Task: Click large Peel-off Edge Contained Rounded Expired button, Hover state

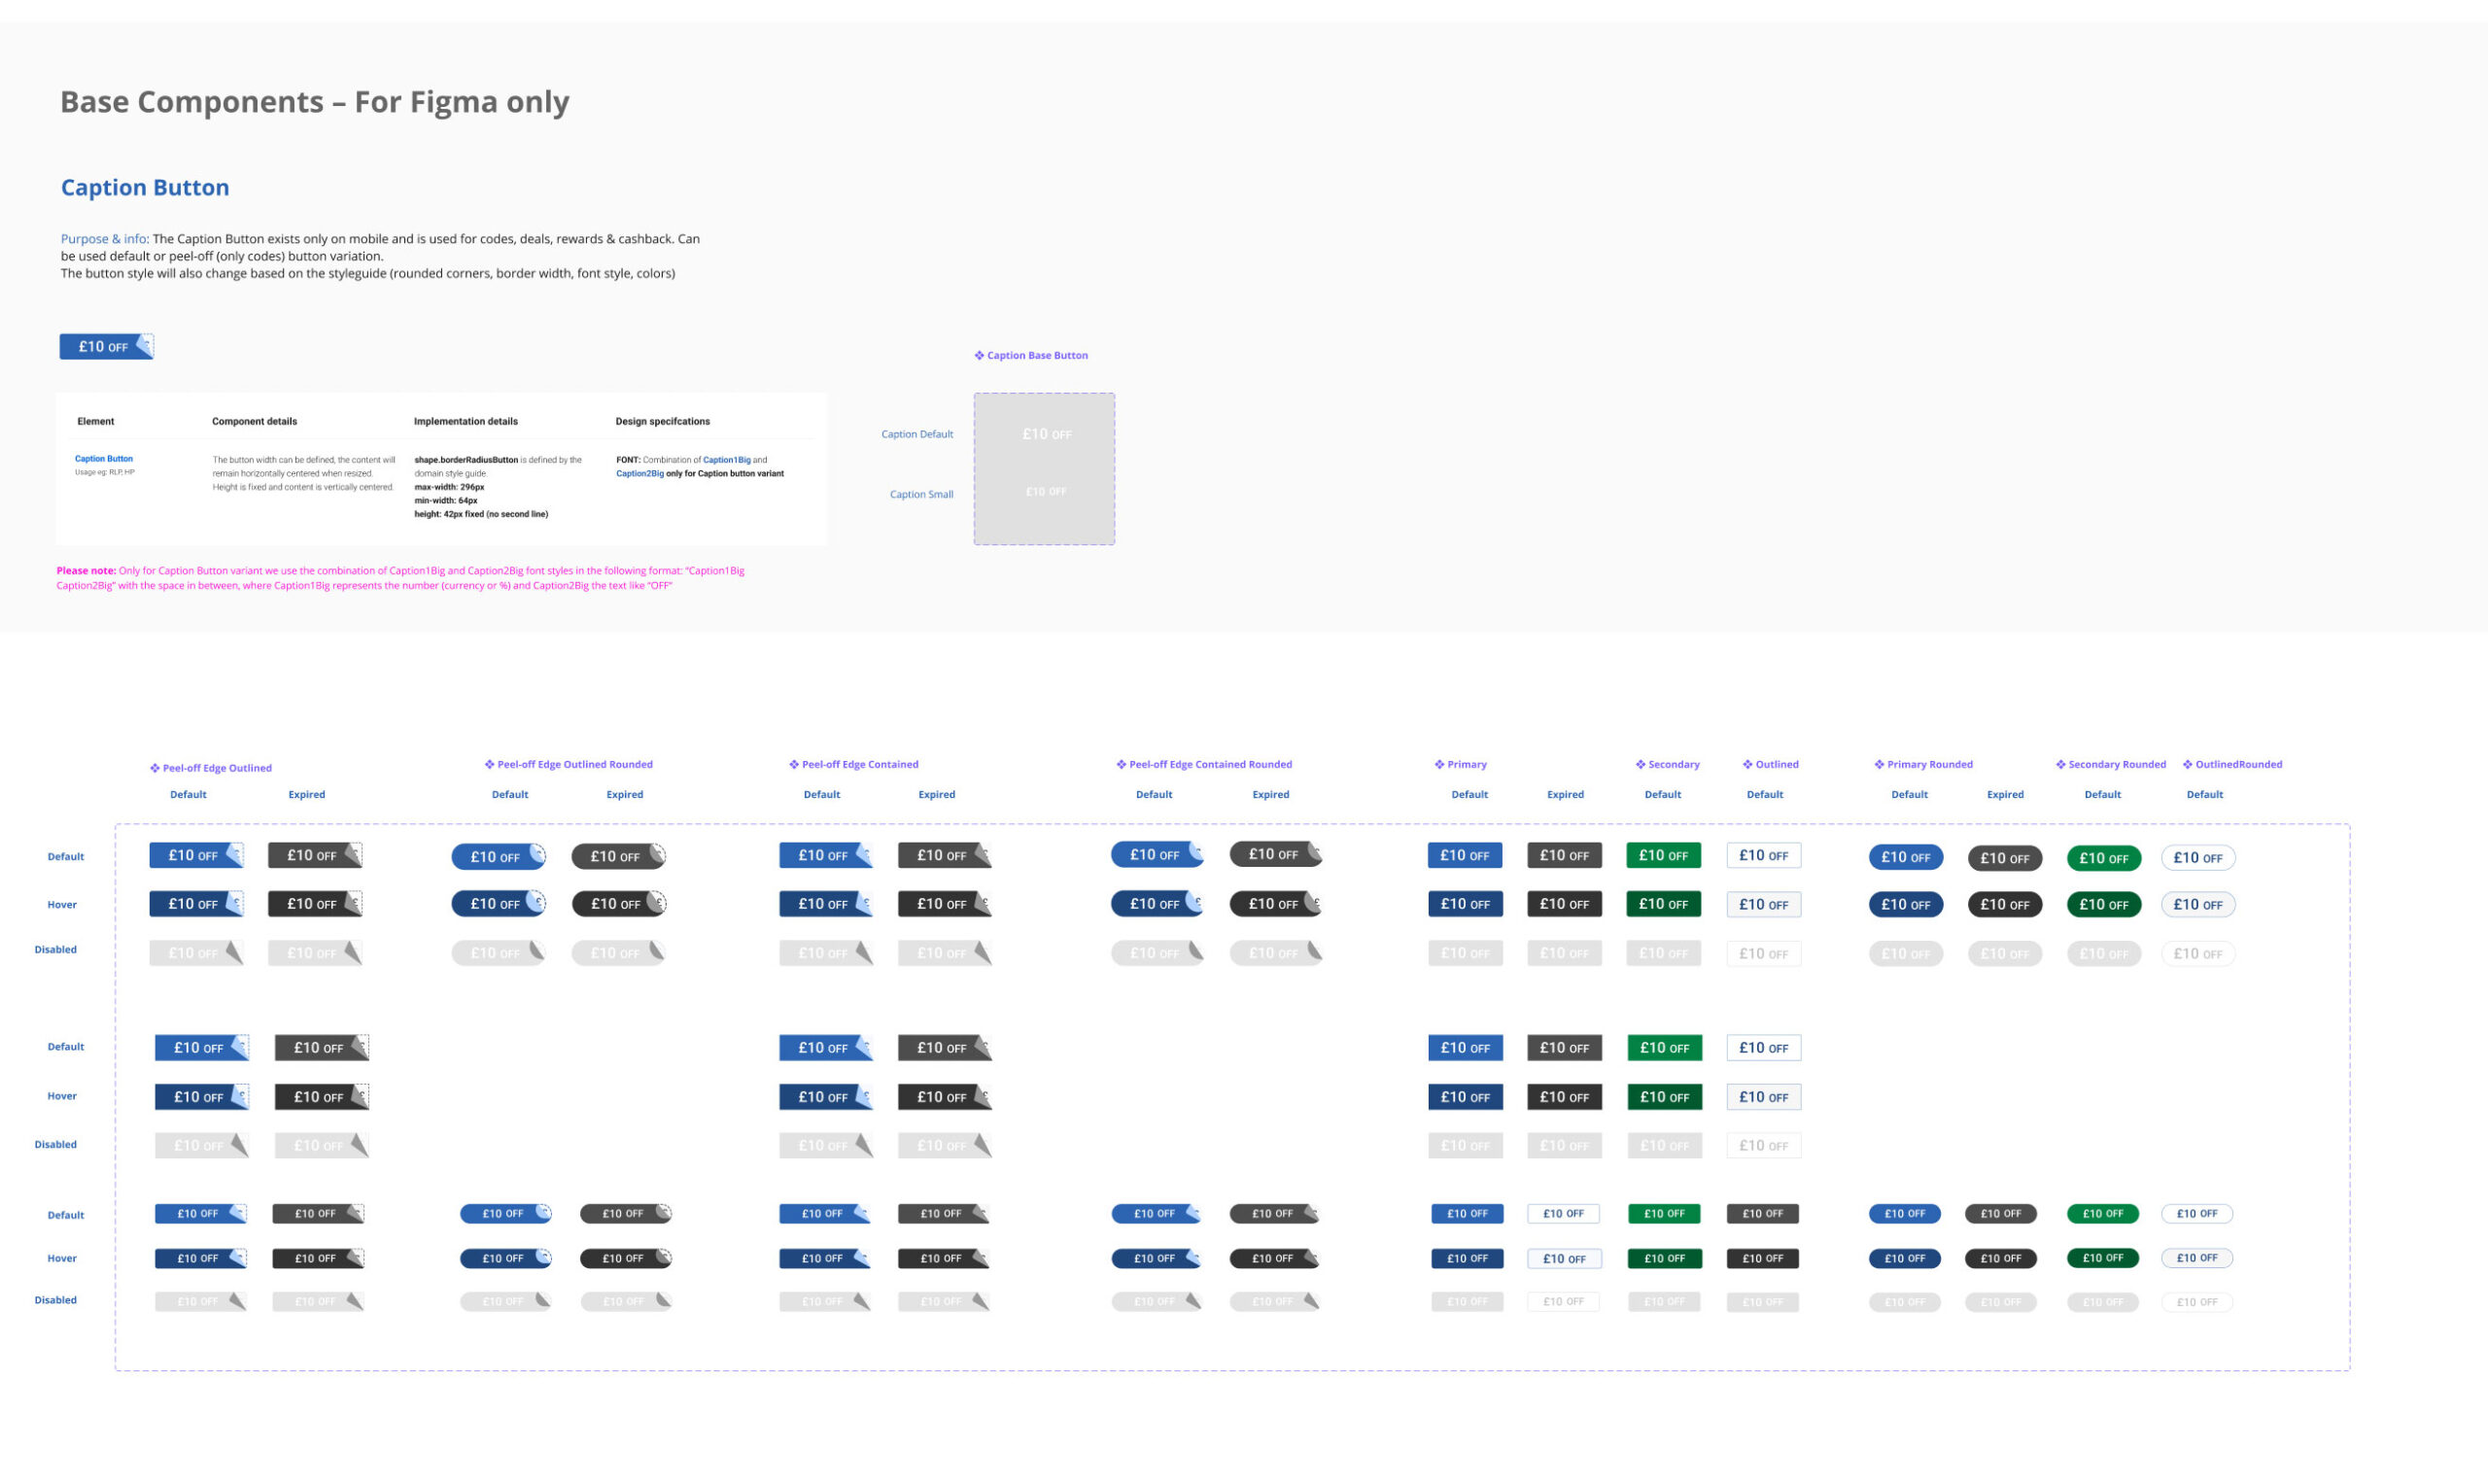Action: 1276,903
